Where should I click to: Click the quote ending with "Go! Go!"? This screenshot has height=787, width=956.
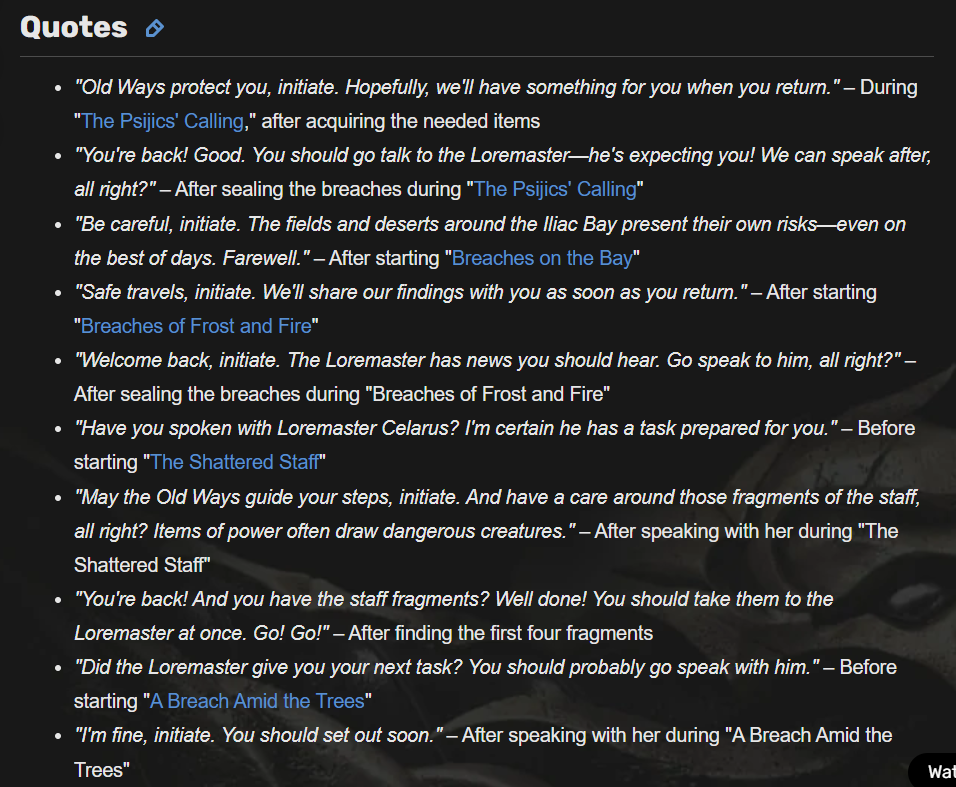tap(454, 616)
